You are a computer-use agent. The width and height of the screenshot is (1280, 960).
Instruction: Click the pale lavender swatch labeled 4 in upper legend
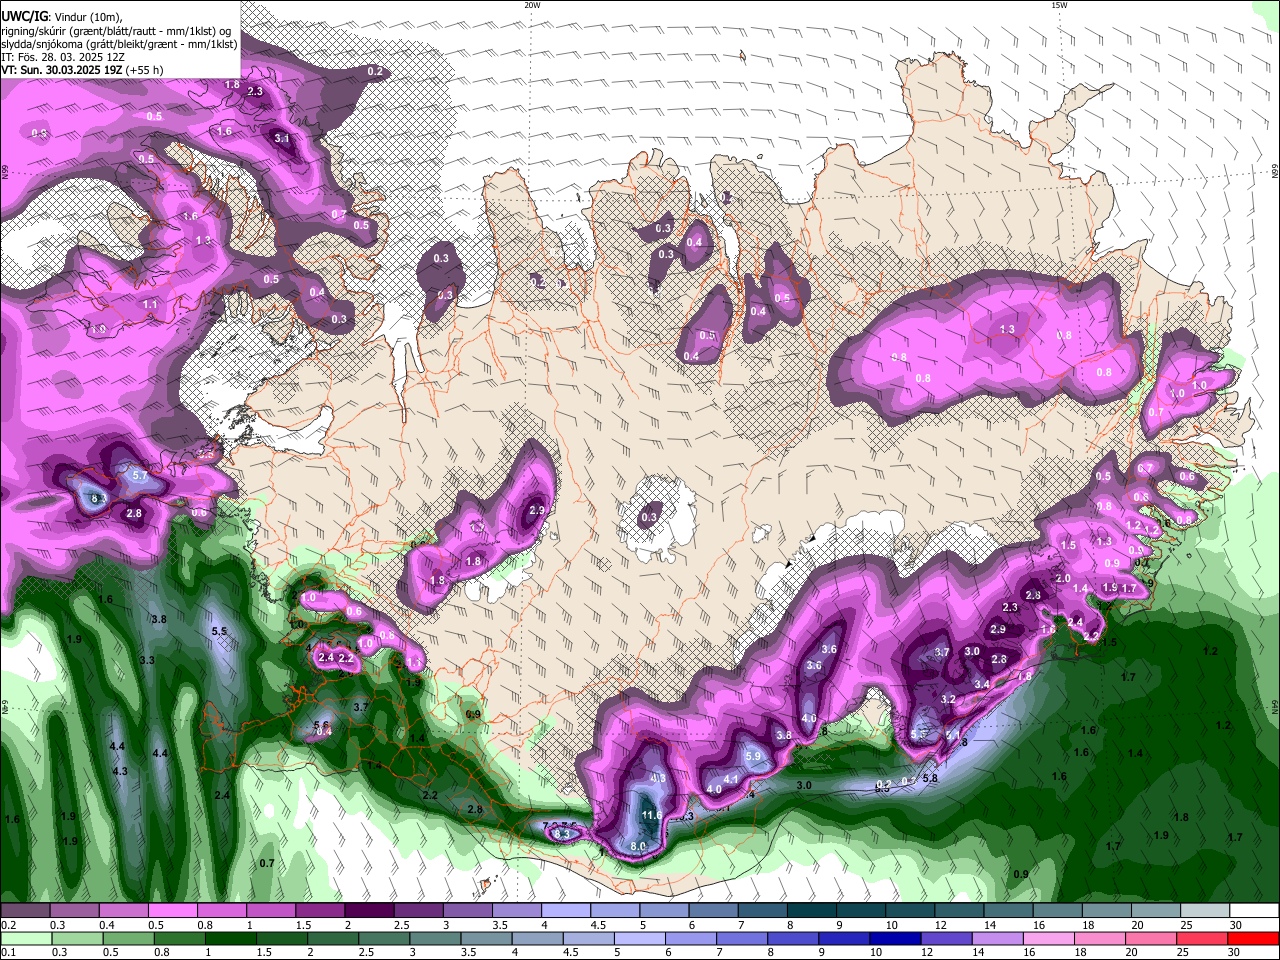click(x=566, y=911)
